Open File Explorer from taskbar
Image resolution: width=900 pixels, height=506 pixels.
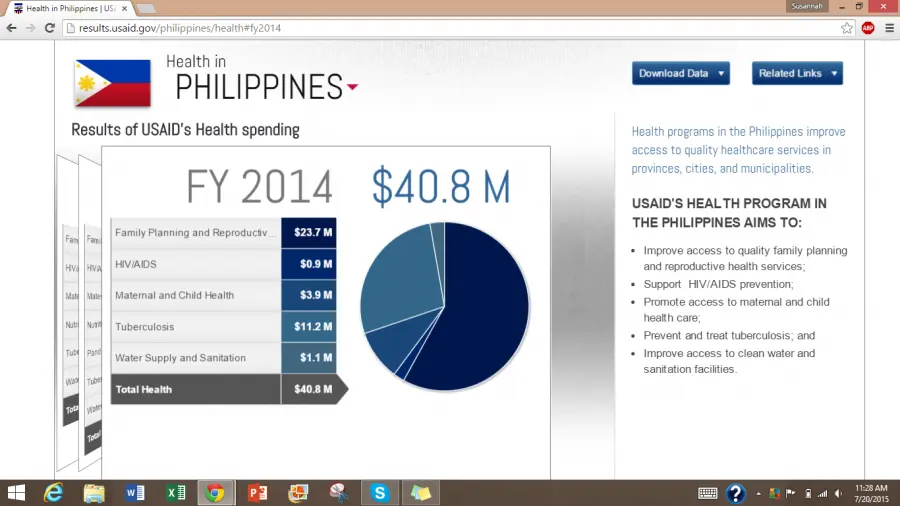pos(94,493)
